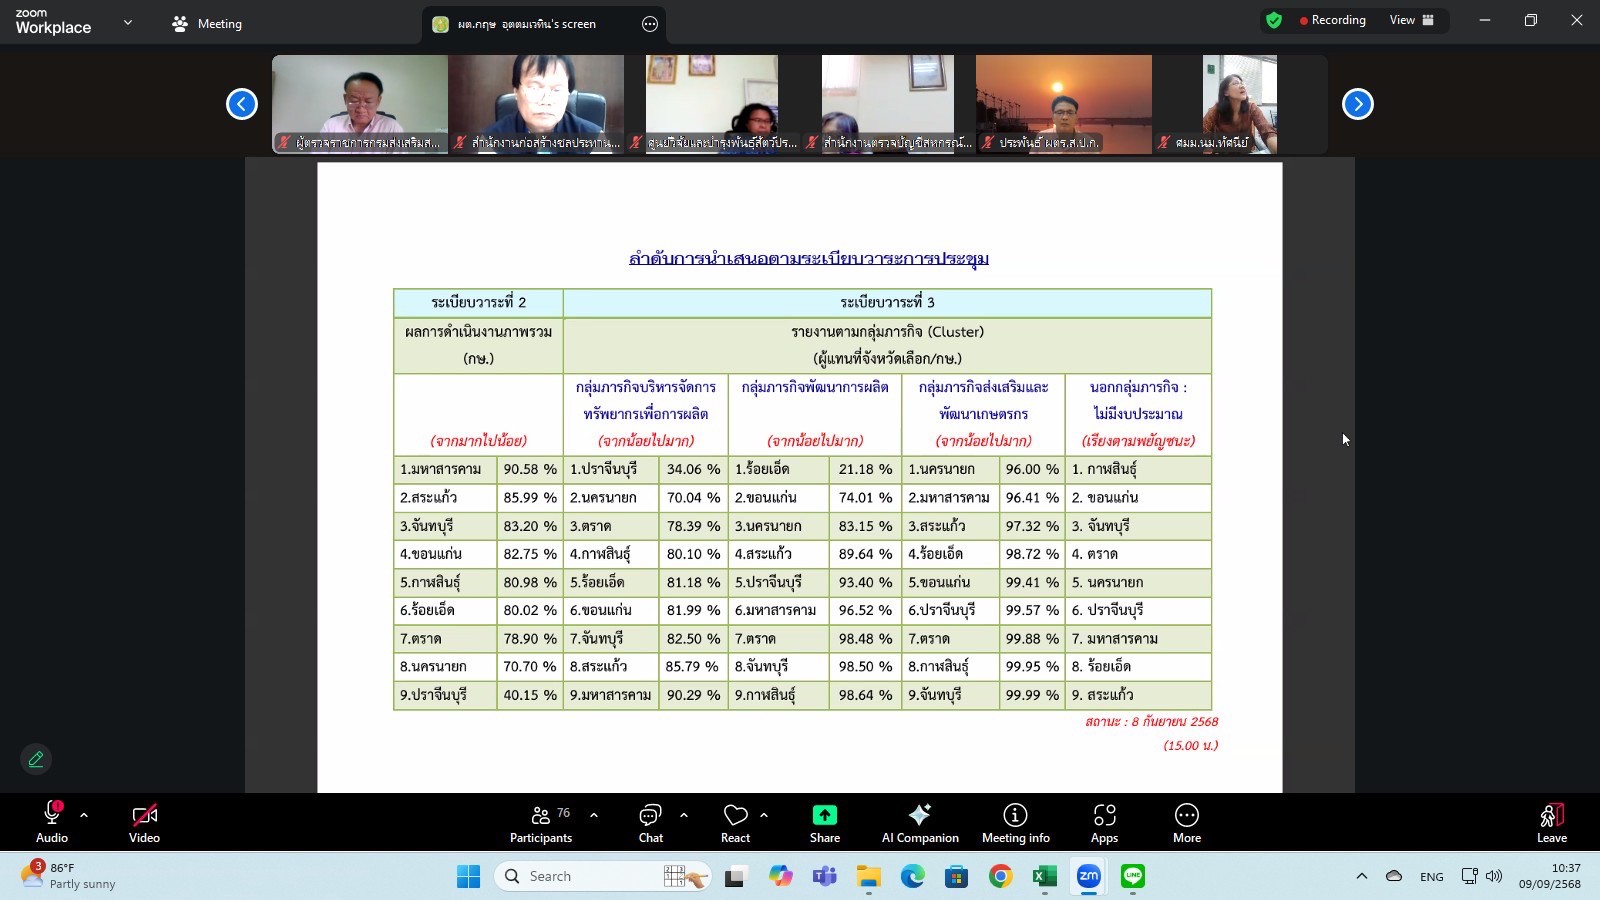This screenshot has width=1600, height=900.
Task: Click the Recording indicator to pause recording
Action: tap(1332, 19)
